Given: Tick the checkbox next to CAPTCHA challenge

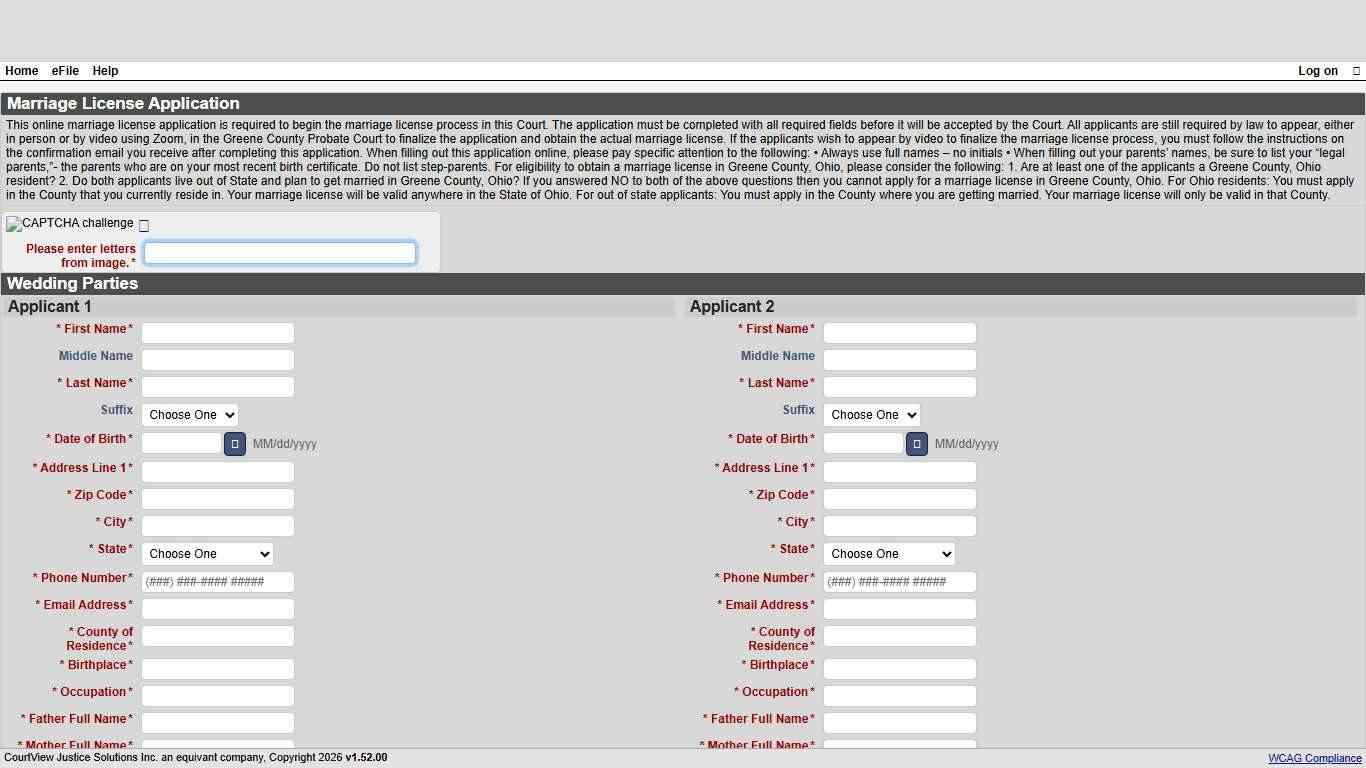Looking at the screenshot, I should pyautogui.click(x=143, y=225).
